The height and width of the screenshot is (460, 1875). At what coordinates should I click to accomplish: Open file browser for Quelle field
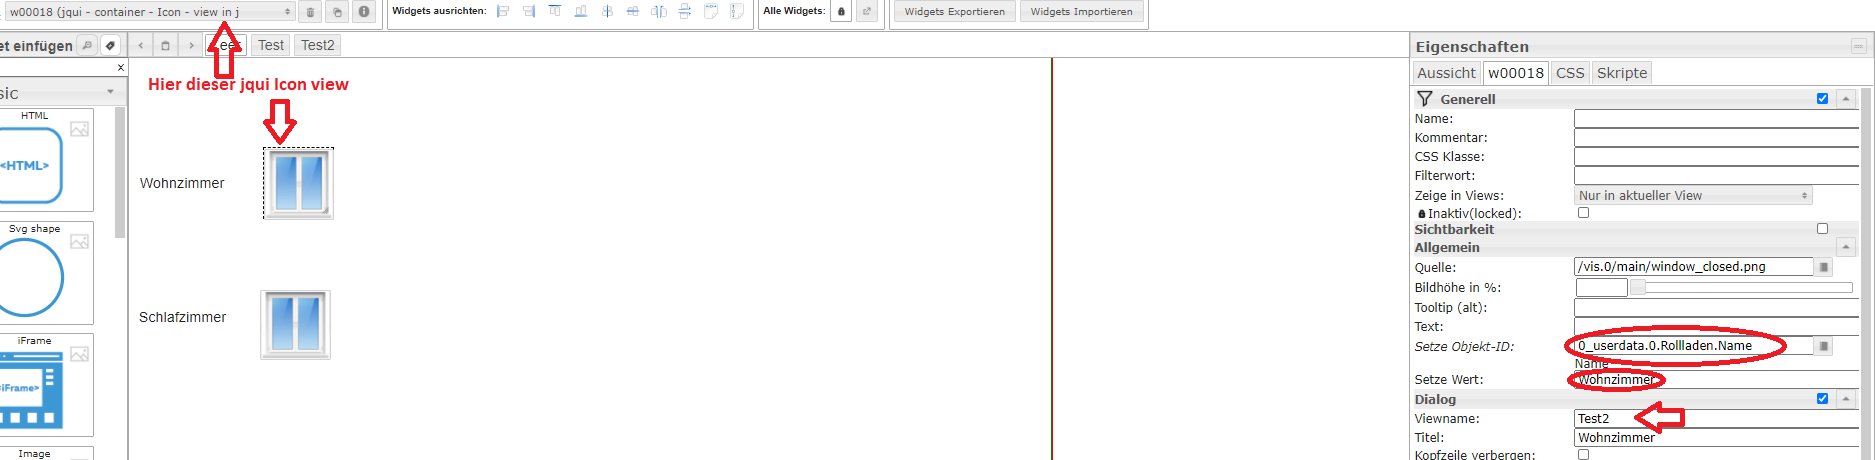[x=1824, y=267]
